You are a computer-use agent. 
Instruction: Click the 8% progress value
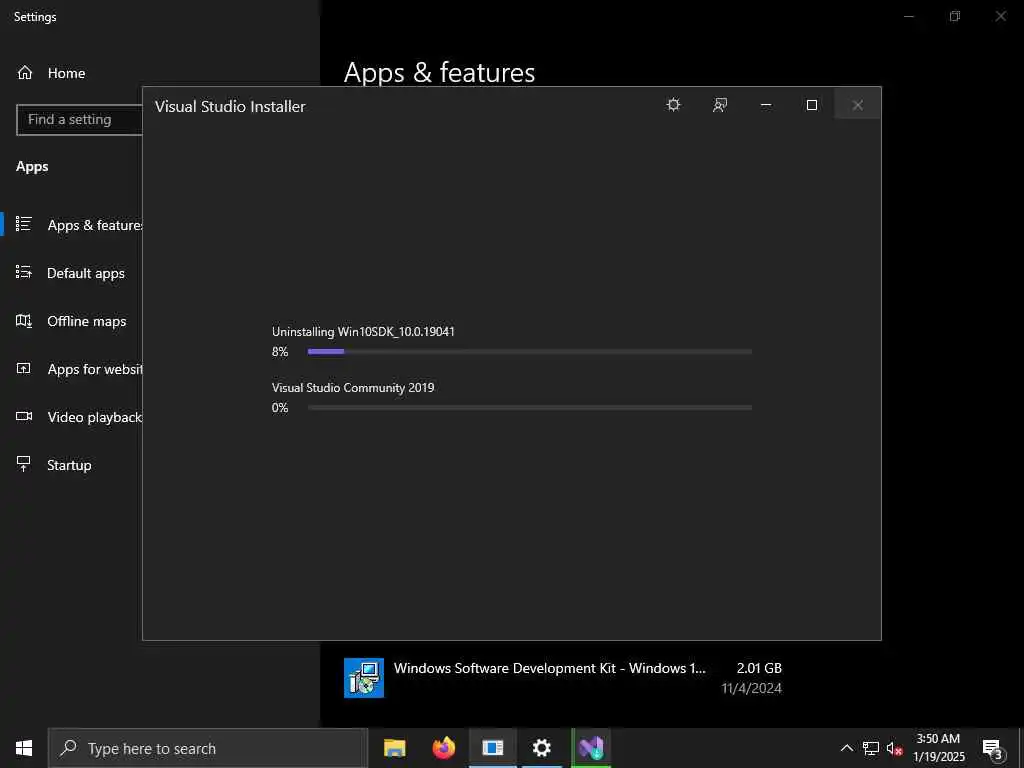tap(280, 351)
